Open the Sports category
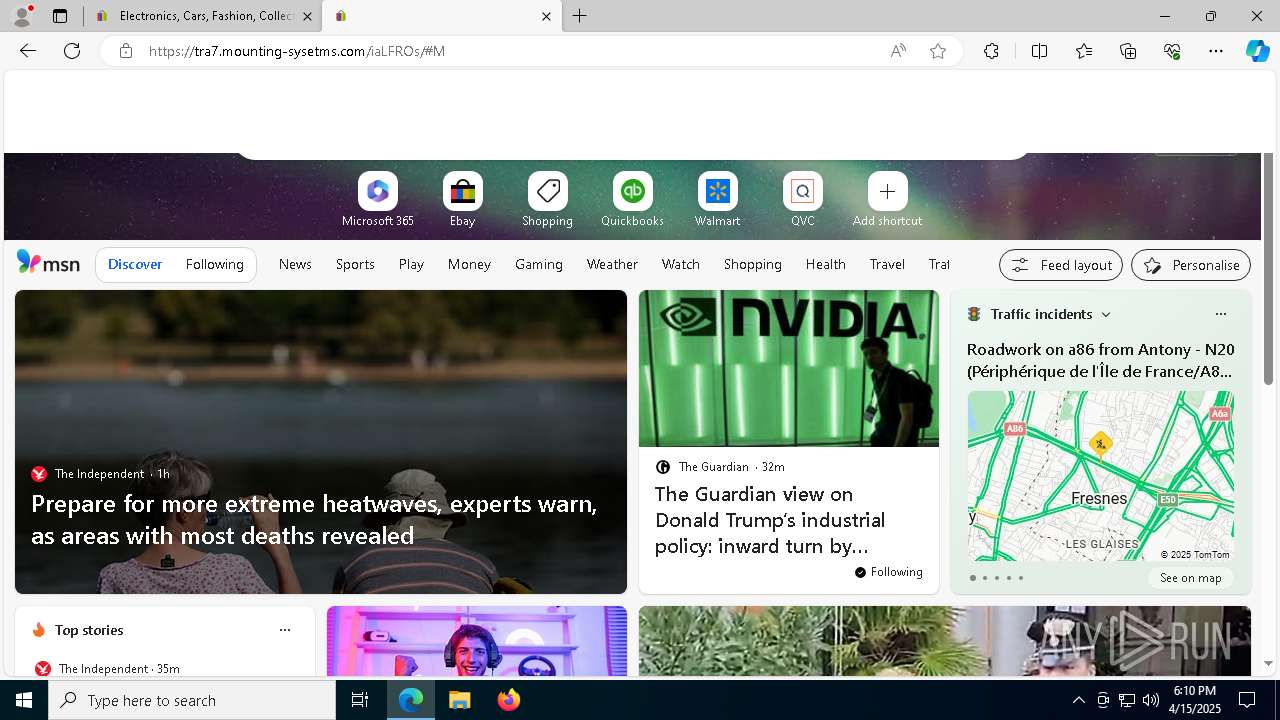The width and height of the screenshot is (1280, 720). click(355, 264)
